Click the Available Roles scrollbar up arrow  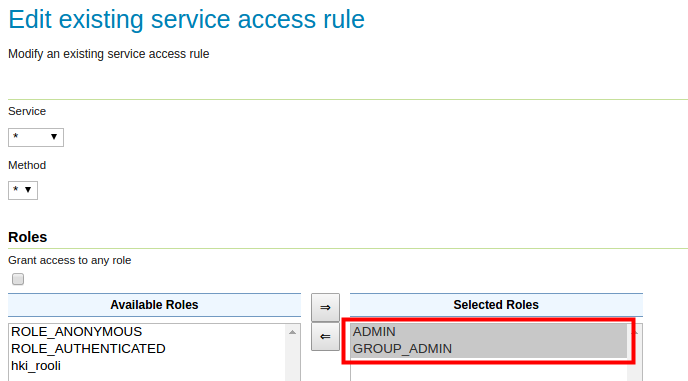[292, 332]
